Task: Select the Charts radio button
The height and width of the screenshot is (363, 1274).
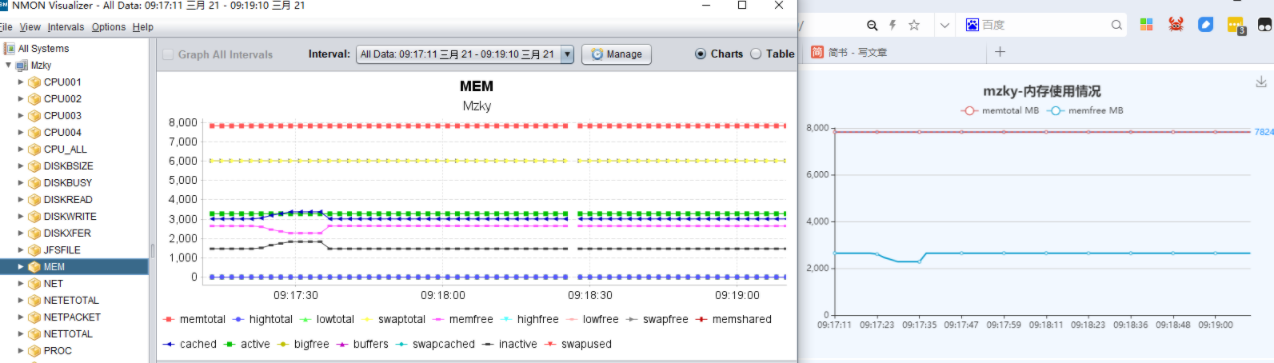Action: pos(700,54)
